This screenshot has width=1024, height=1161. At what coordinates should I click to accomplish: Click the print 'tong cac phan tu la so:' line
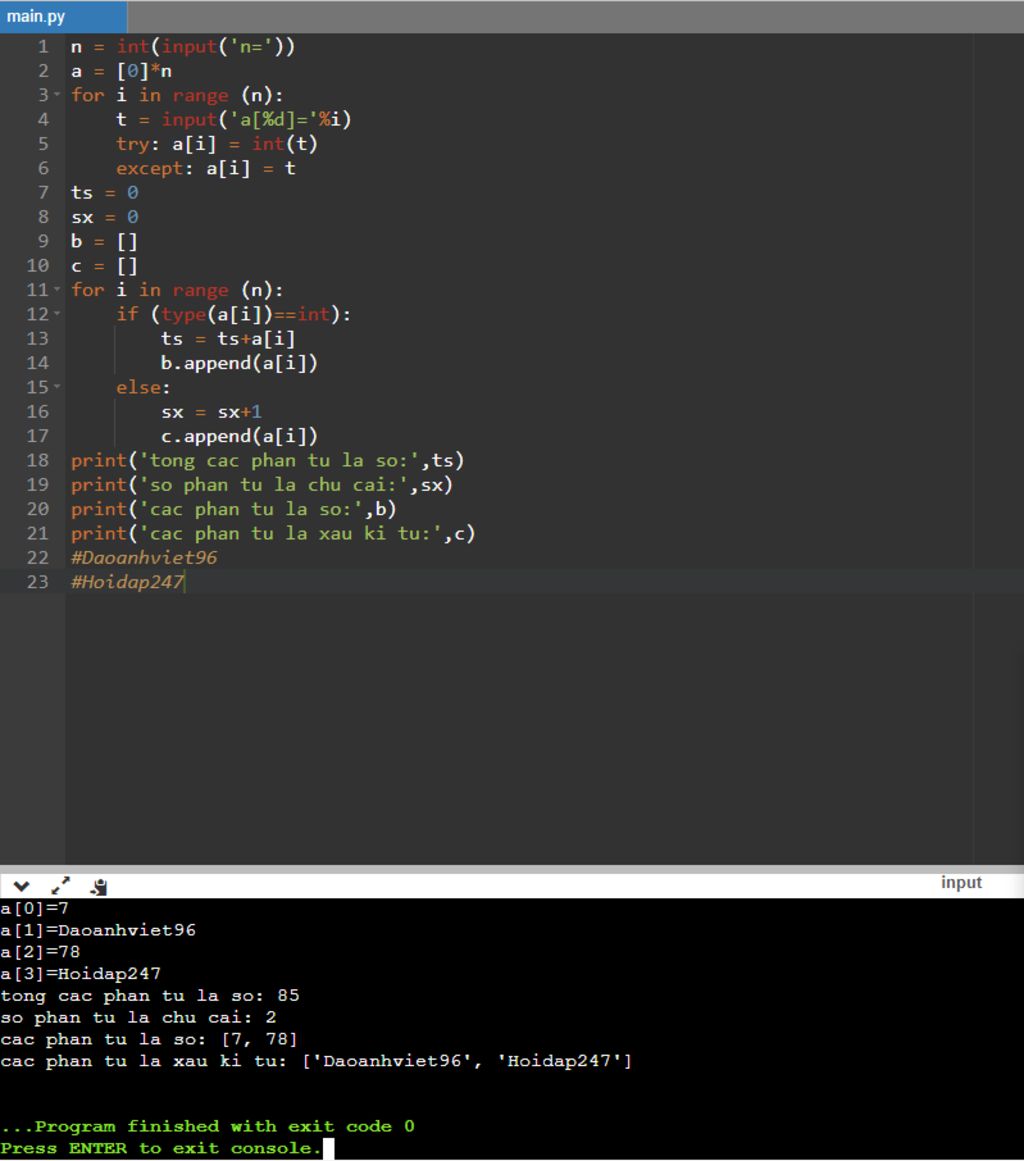pyautogui.click(x=267, y=461)
